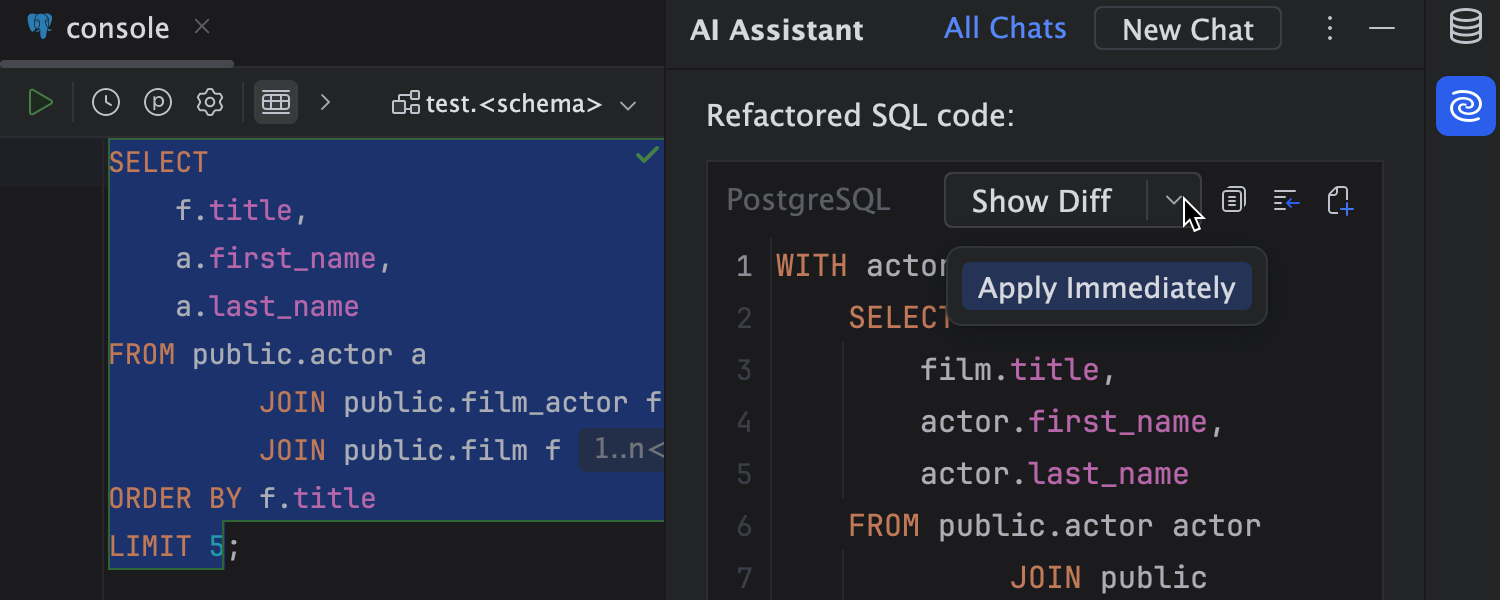Create new file from snippet icon
The width and height of the screenshot is (1500, 600).
[x=1340, y=201]
